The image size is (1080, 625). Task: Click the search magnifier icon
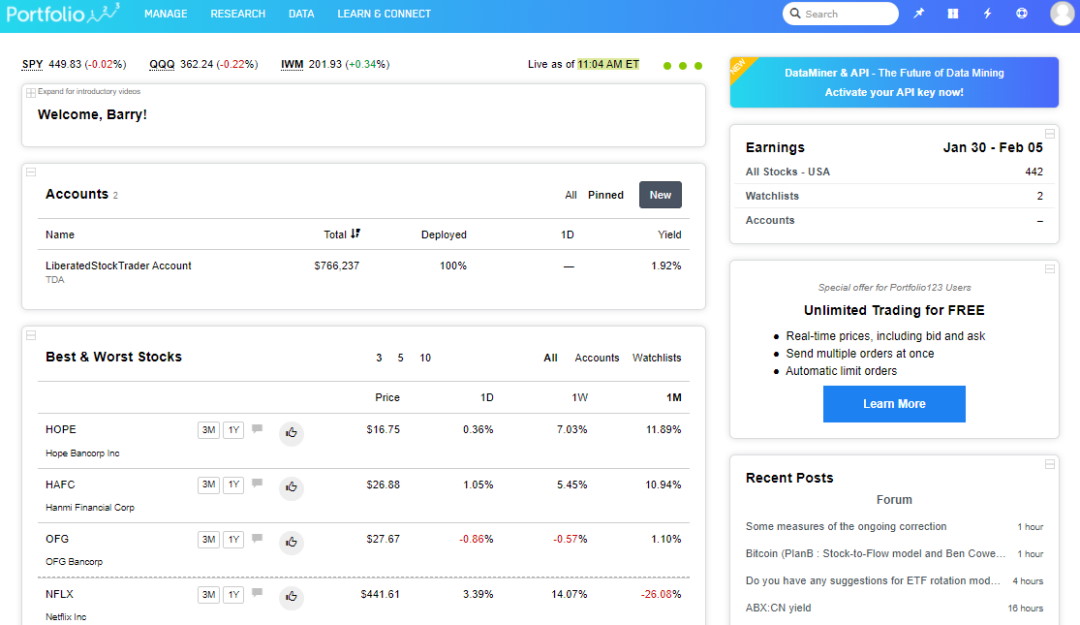pyautogui.click(x=796, y=13)
